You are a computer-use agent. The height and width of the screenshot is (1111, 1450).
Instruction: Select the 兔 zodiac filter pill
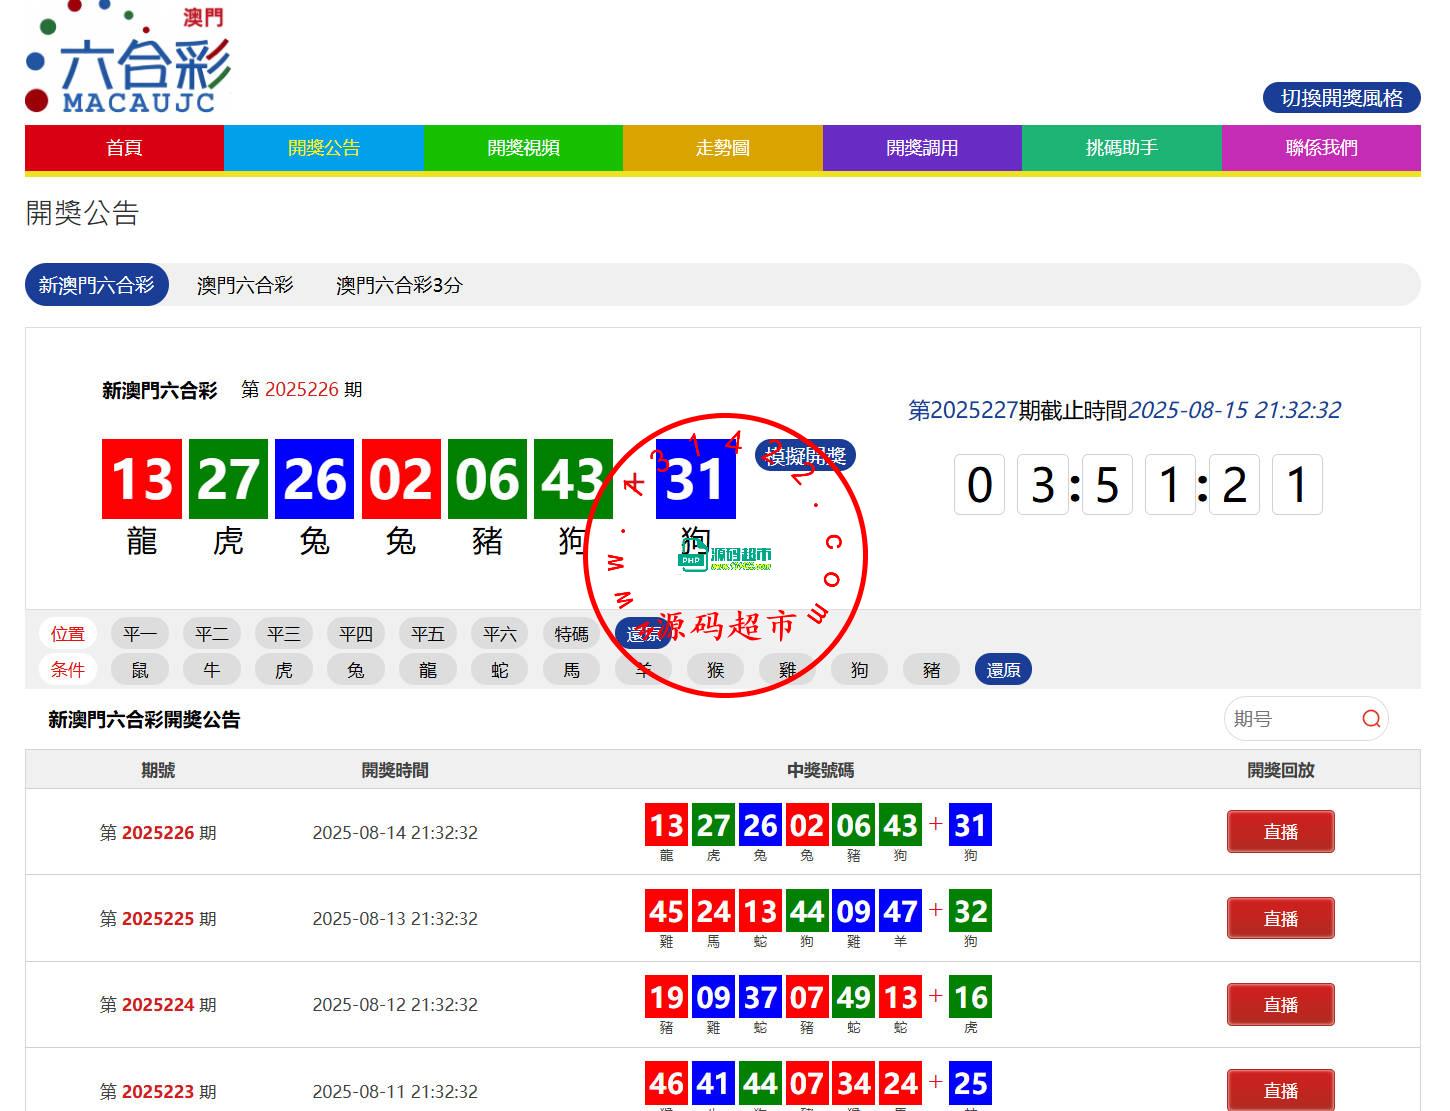point(356,670)
